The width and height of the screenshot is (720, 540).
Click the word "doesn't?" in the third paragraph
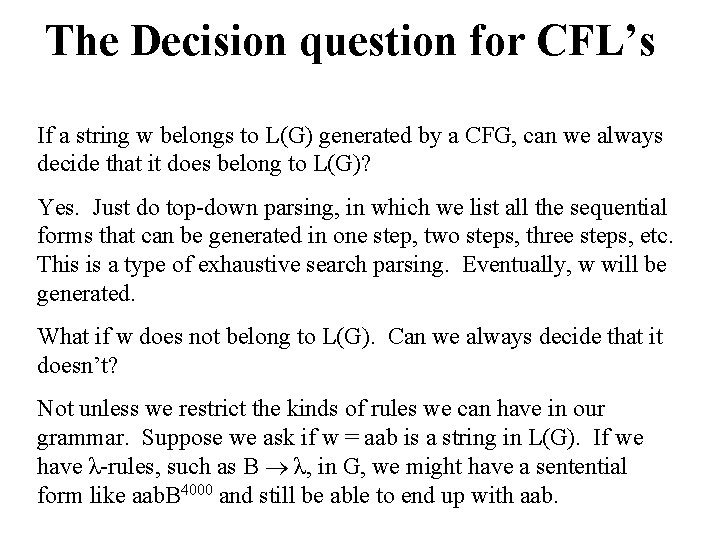click(x=78, y=366)
